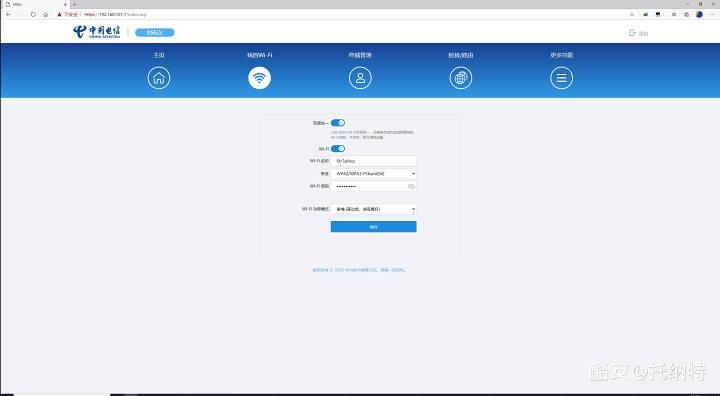Click the logout icon at top right
The width and height of the screenshot is (720, 396).
tap(632, 33)
